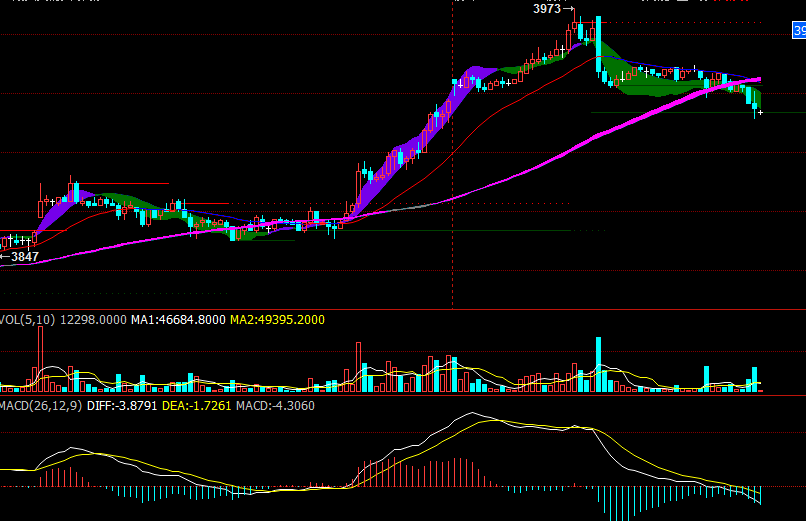The height and width of the screenshot is (521, 806).
Task: Click the yellow DEA value label
Action: (207, 405)
